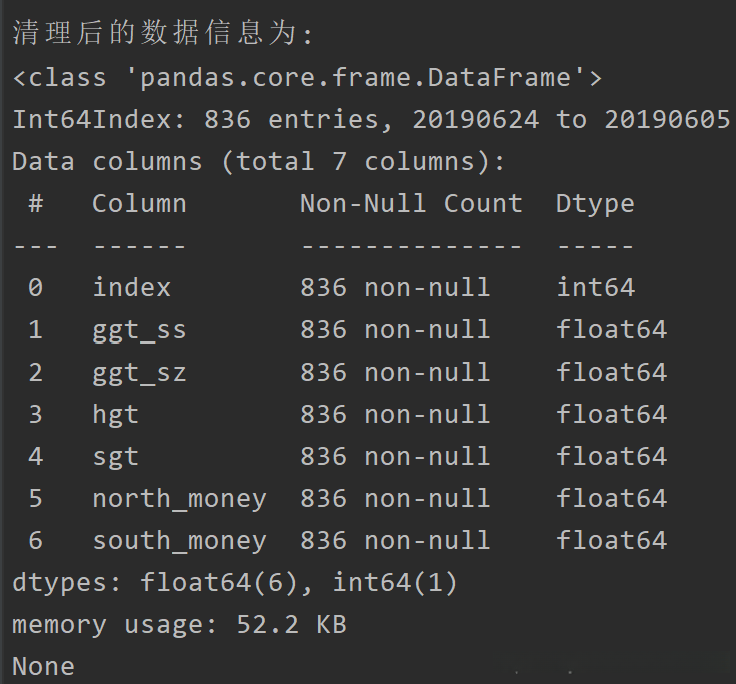Click the 'Non-Null Count' header
Image resolution: width=736 pixels, height=684 pixels.
point(411,204)
